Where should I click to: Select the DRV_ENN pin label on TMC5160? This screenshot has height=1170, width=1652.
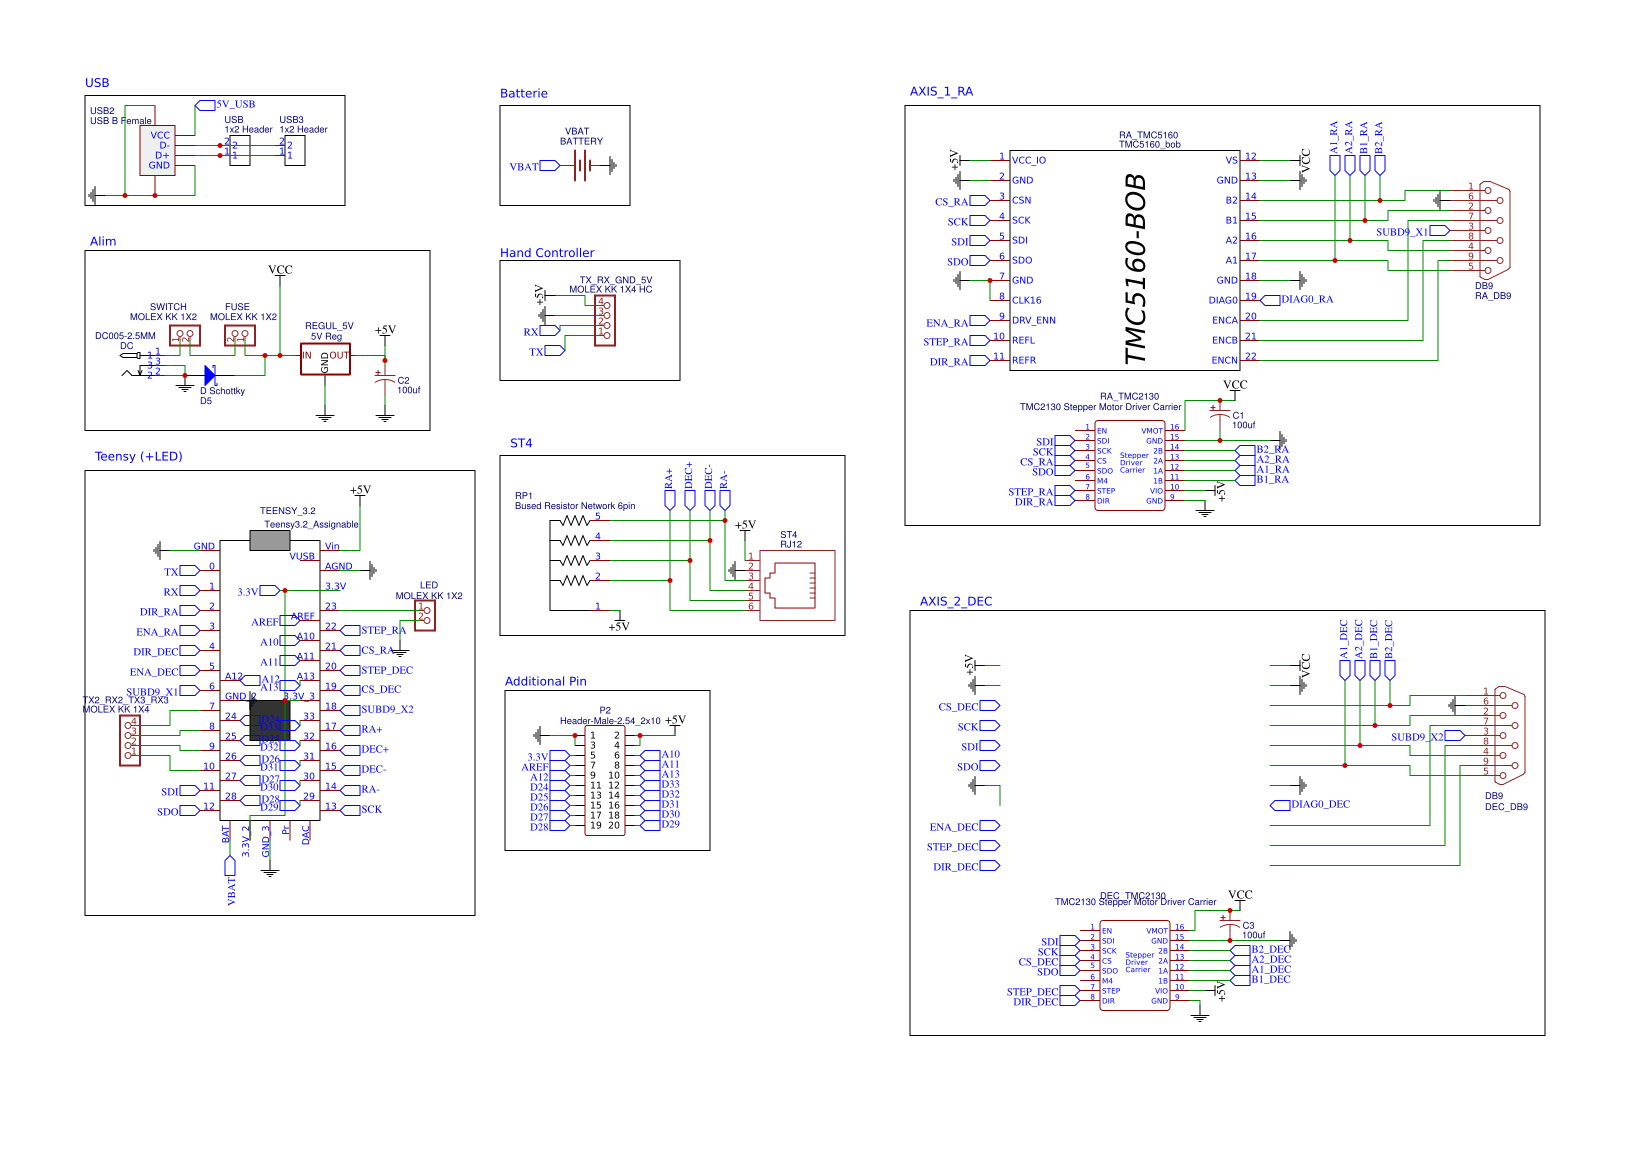pyautogui.click(x=1033, y=320)
